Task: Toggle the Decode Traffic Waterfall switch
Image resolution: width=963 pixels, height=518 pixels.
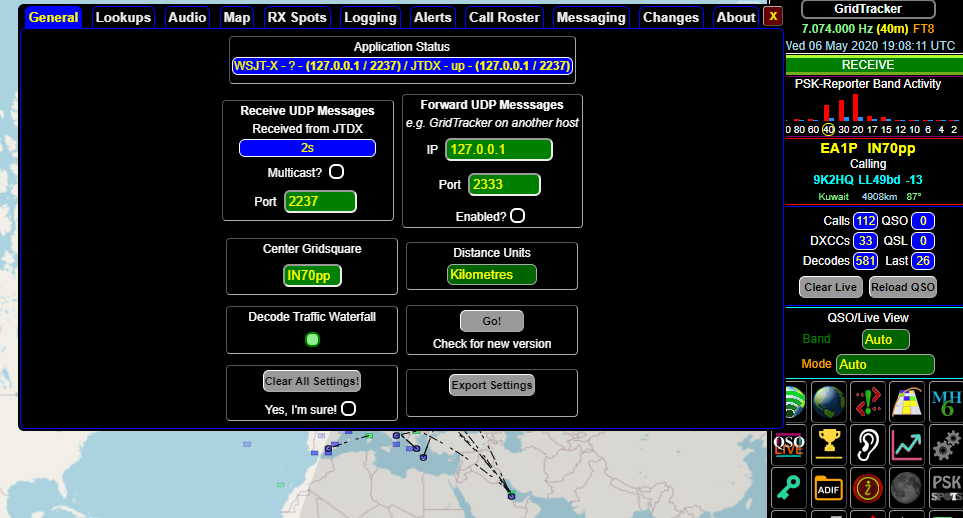Action: (312, 340)
